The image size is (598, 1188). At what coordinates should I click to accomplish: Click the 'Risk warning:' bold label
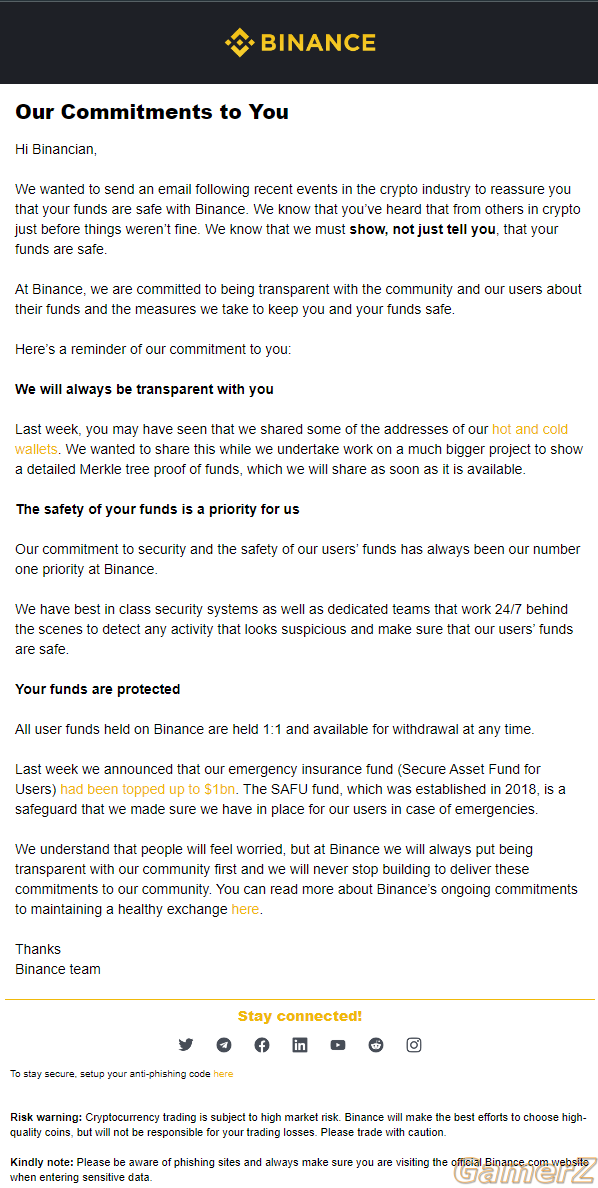(46, 1118)
